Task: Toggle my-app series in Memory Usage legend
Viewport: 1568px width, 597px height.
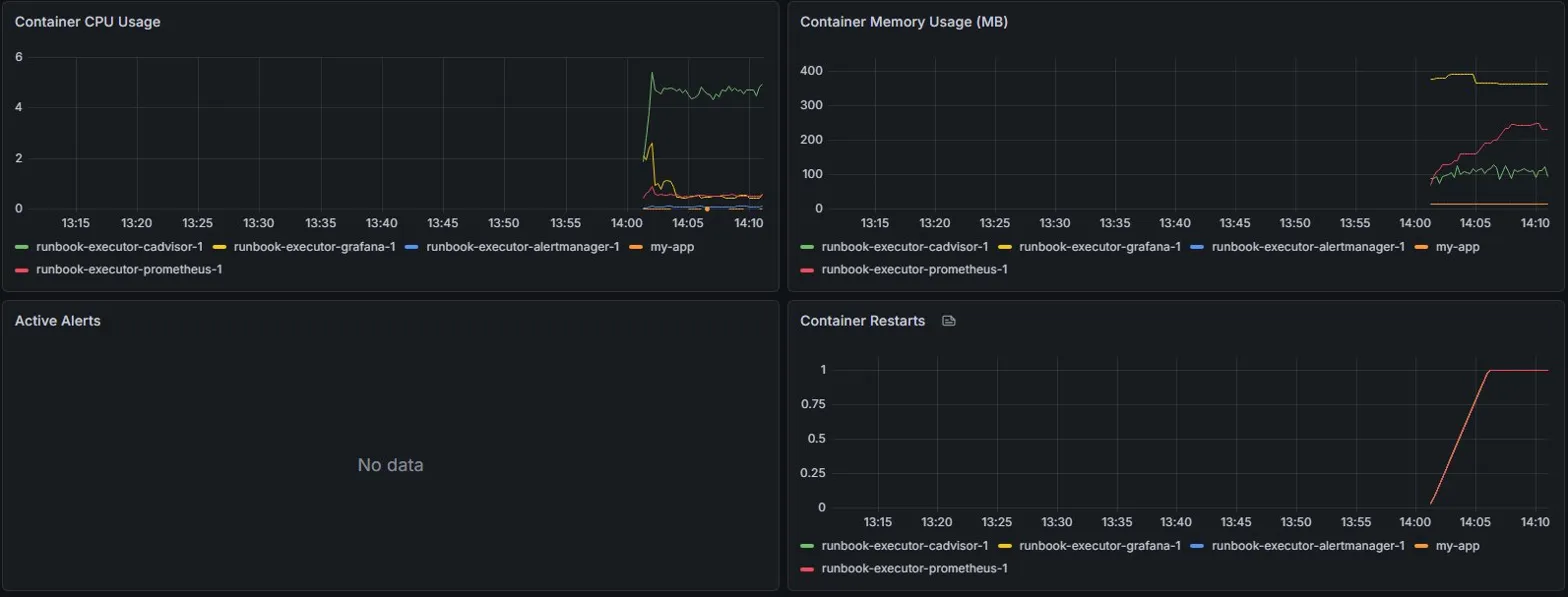Action: [x=1458, y=246]
